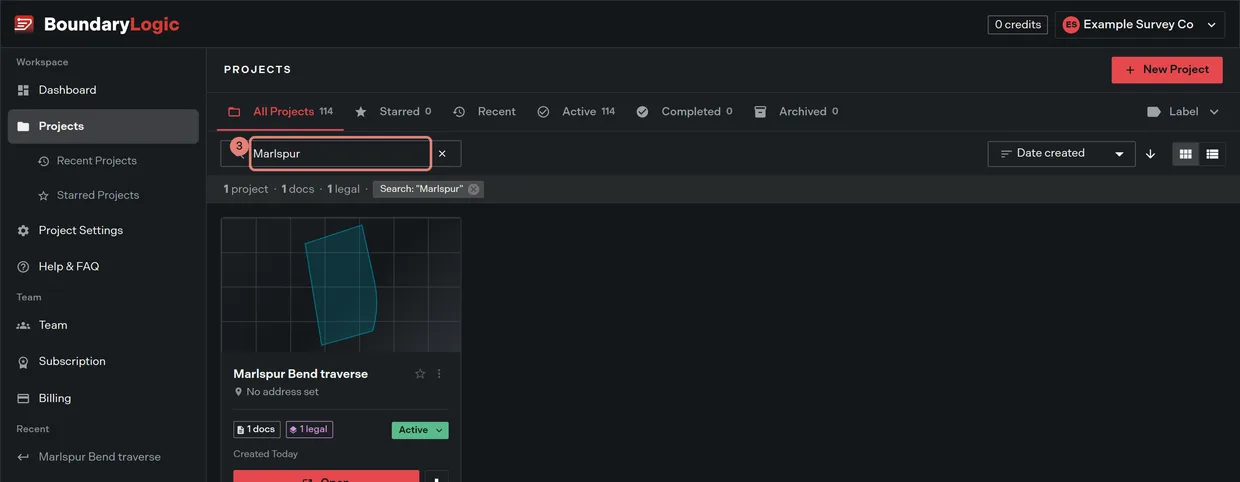Click the Projects folder icon in sidebar
Viewport: 1240px width, 482px height.
click(x=24, y=126)
